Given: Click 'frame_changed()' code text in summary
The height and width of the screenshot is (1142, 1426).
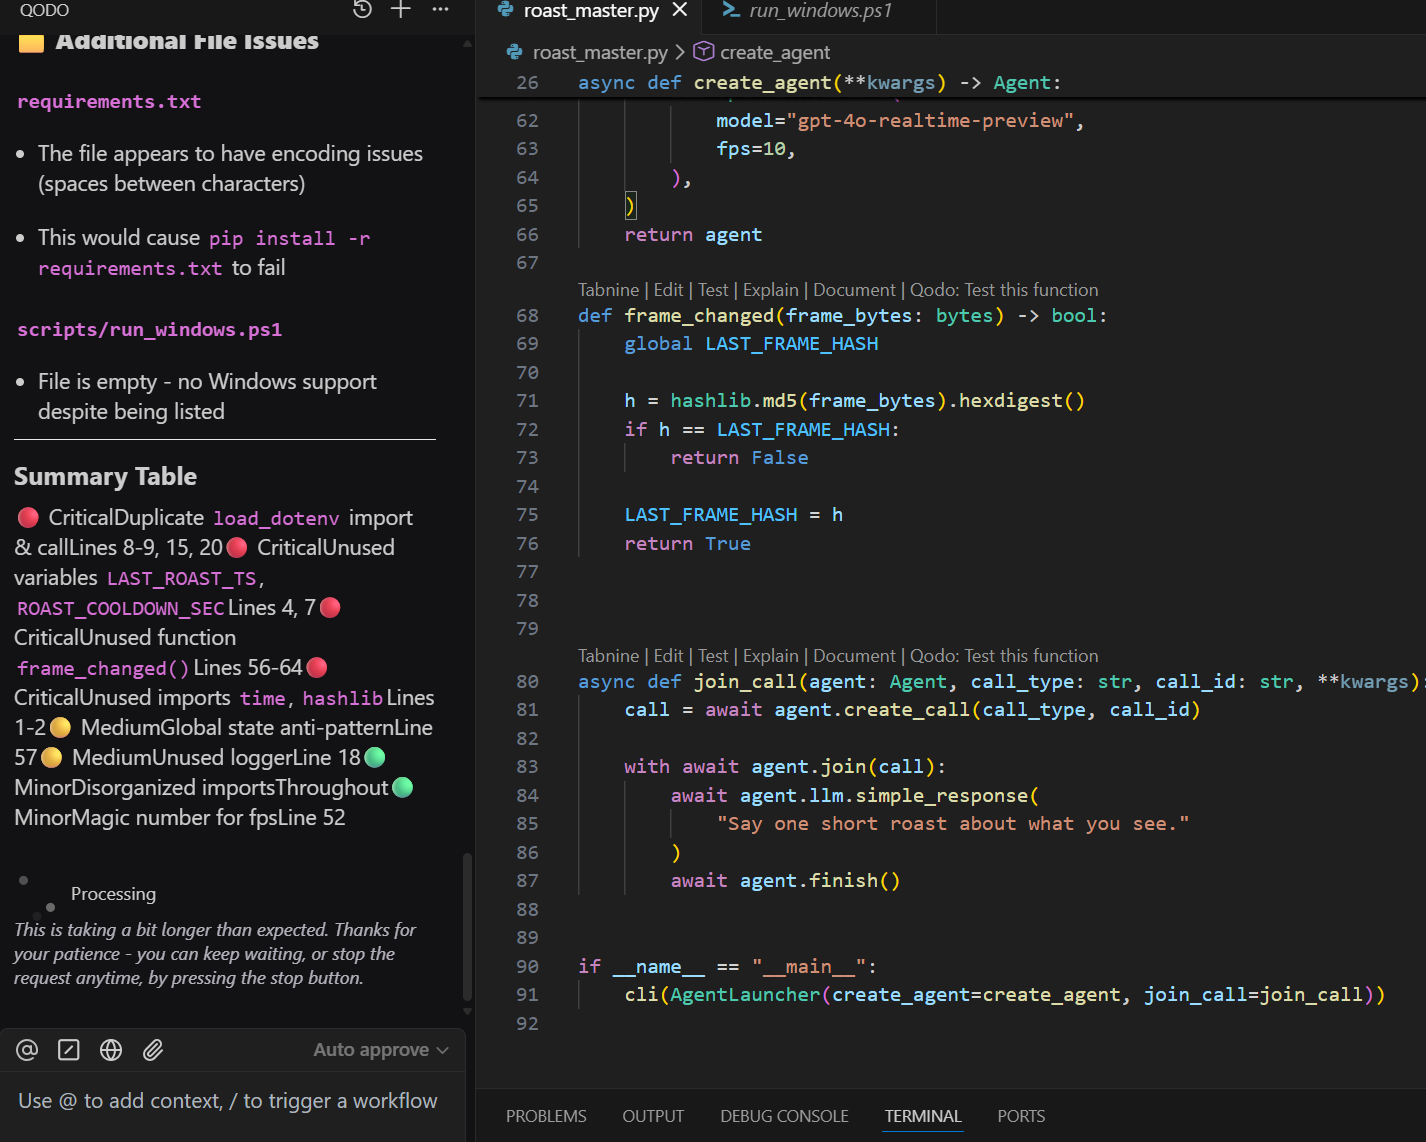Looking at the screenshot, I should pos(103,668).
